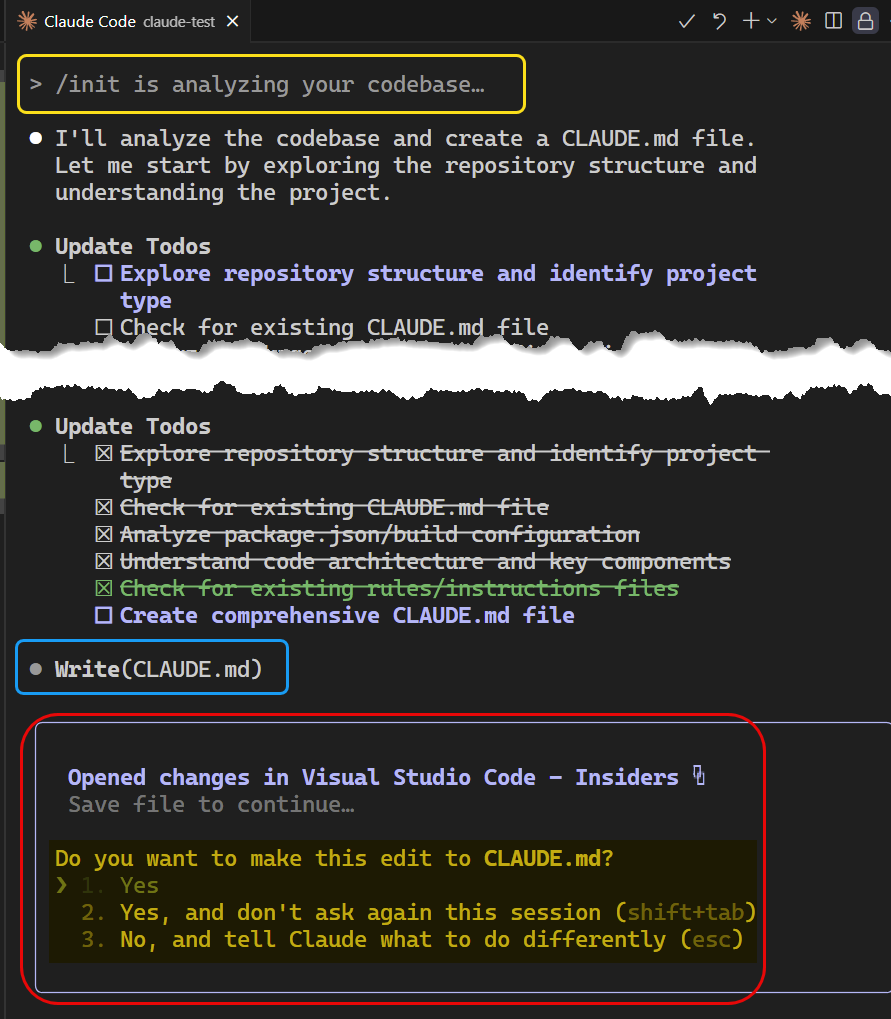Viewport: 891px width, 1019px height.
Task: Click the 'Save file to continue…' text
Action: point(211,805)
